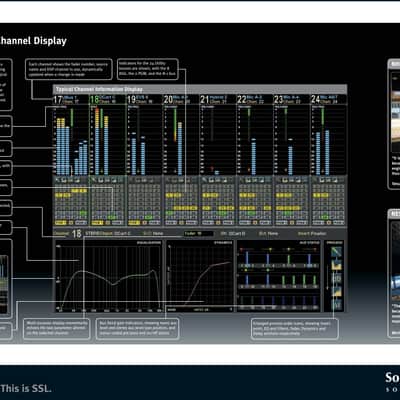
Task: Select the bottom Process Order icon
Action: pyautogui.click(x=336, y=305)
